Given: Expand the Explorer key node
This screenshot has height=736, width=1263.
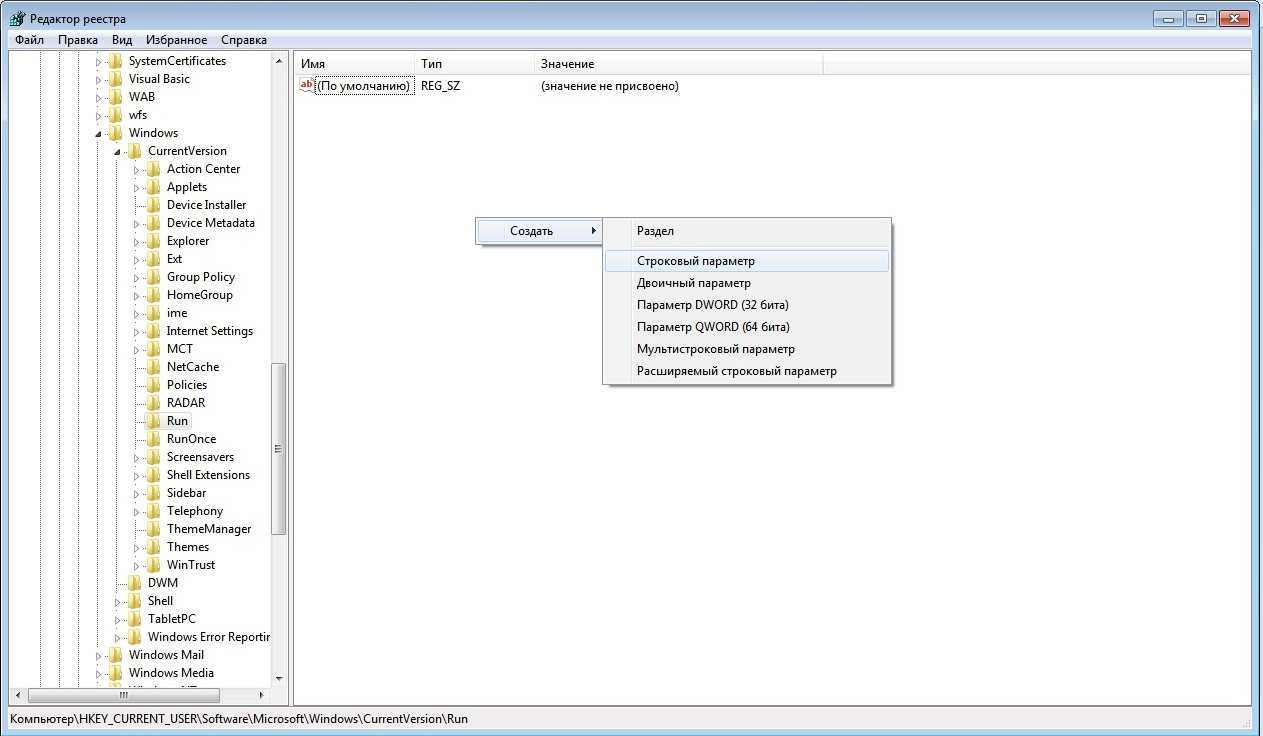Looking at the screenshot, I should 137,241.
